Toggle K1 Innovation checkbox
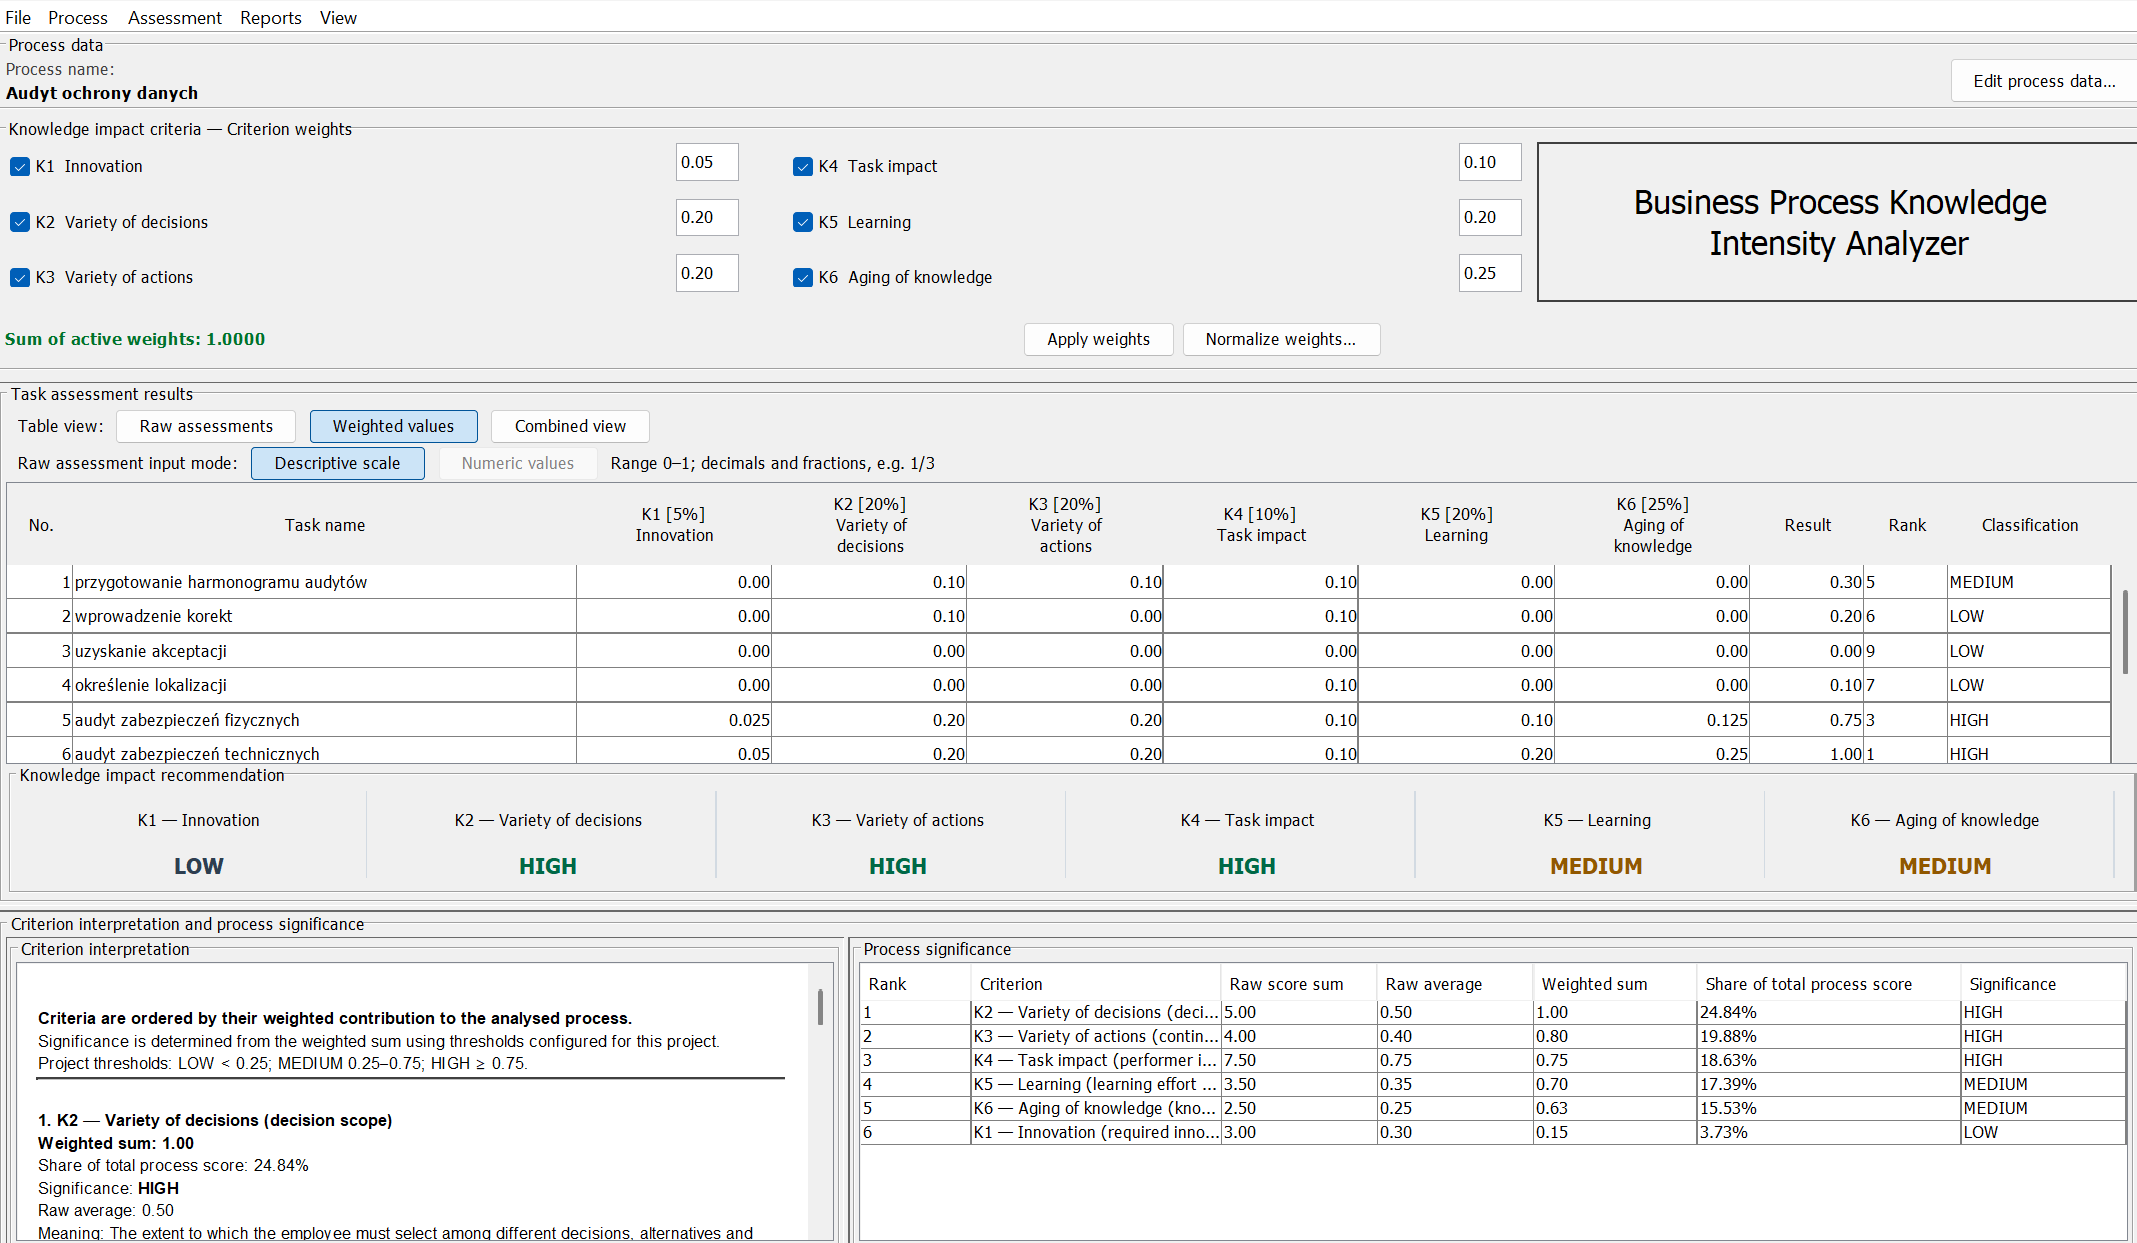This screenshot has height=1243, width=2137. click(x=20, y=166)
